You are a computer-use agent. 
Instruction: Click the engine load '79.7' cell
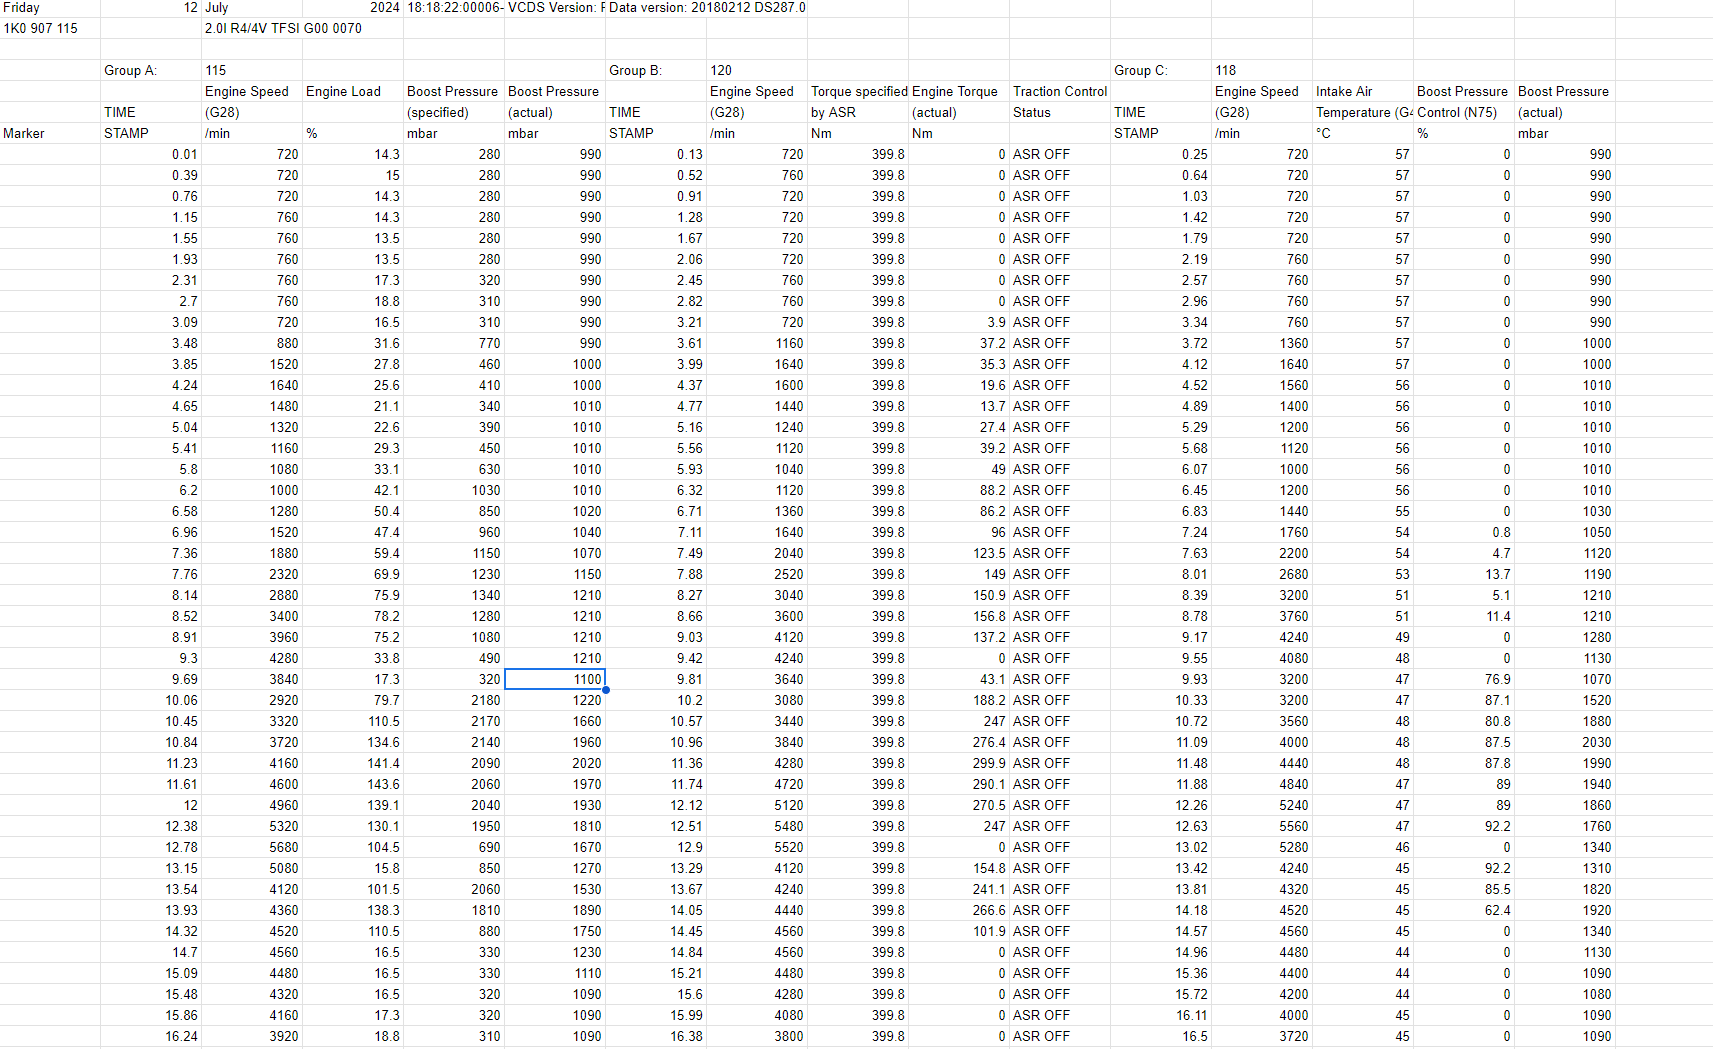pos(353,700)
